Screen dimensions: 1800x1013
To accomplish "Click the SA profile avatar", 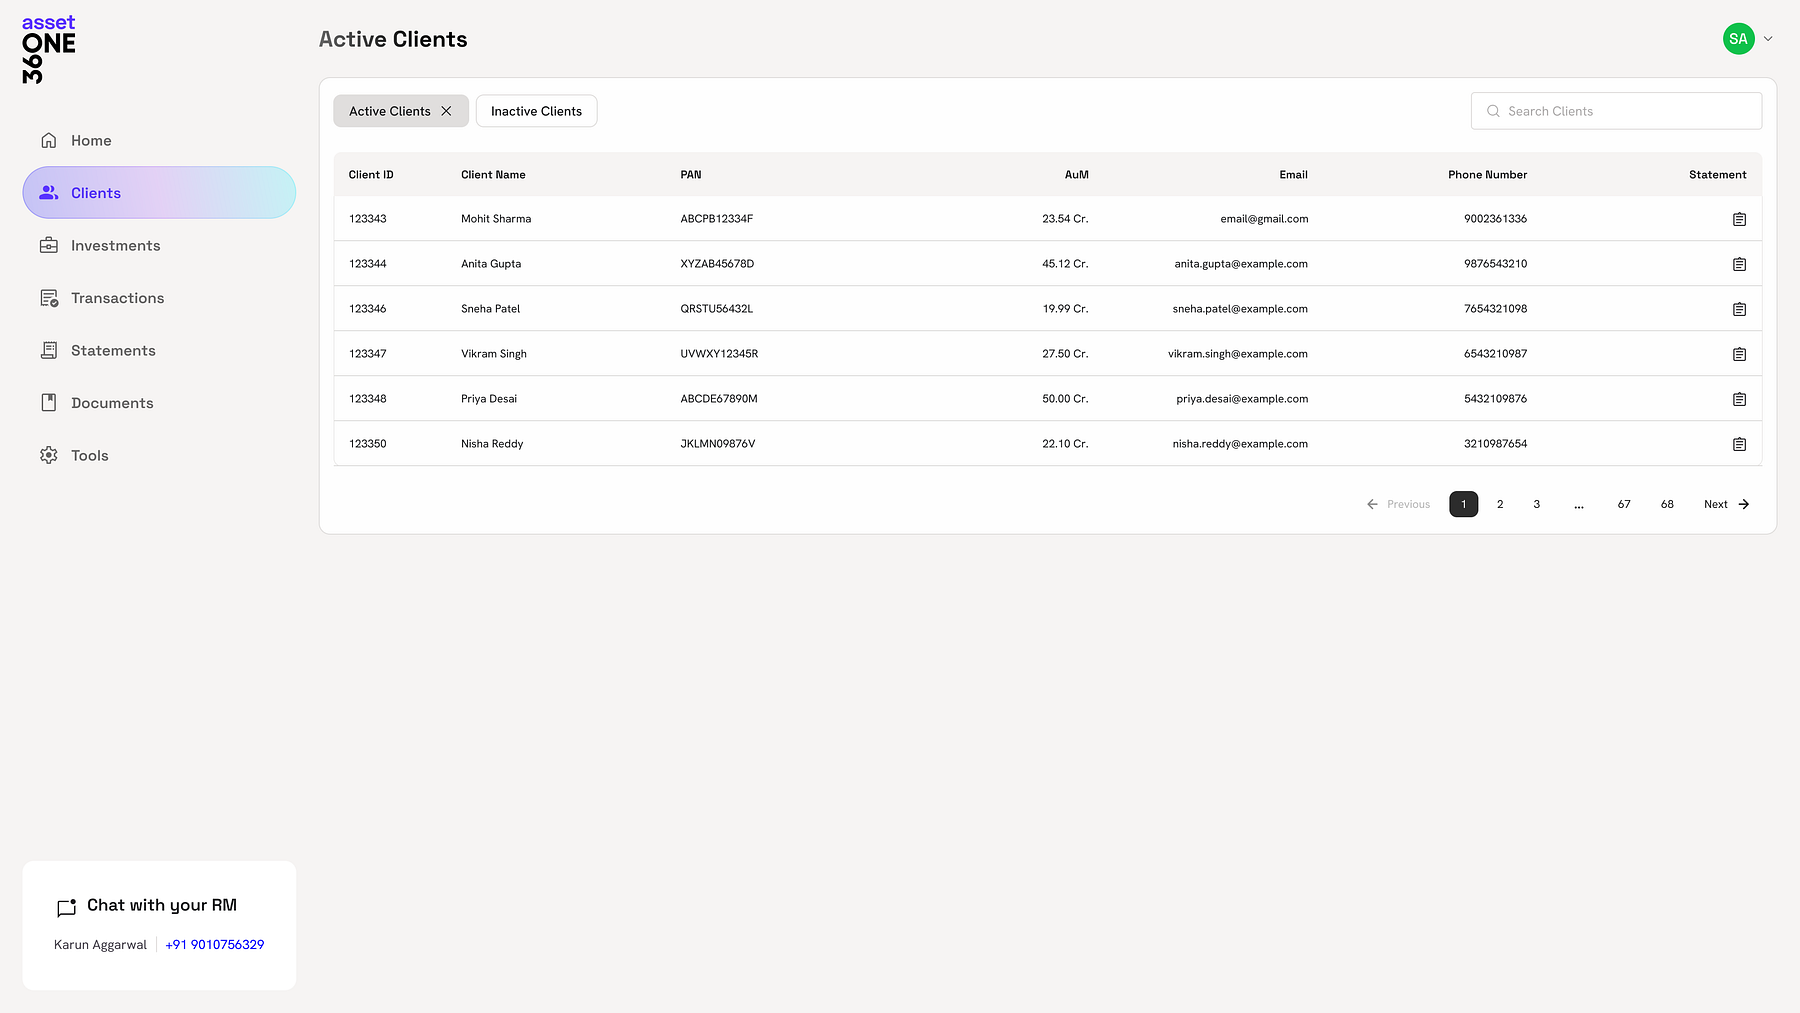I will [x=1738, y=38].
